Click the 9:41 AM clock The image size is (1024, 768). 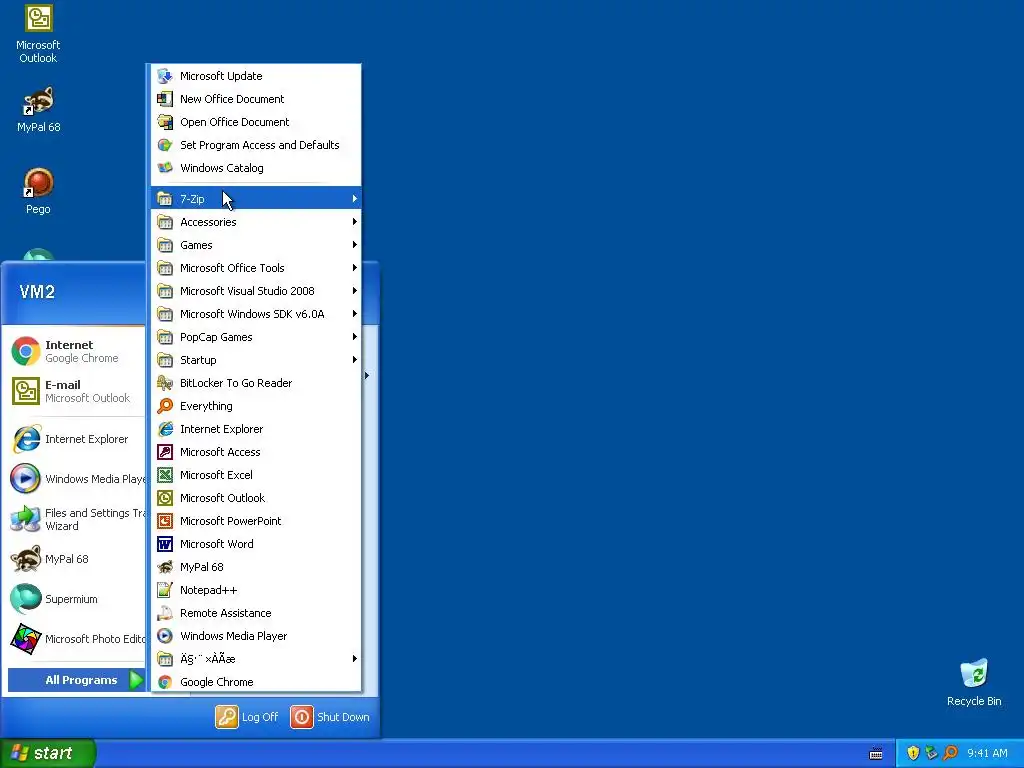coord(987,753)
